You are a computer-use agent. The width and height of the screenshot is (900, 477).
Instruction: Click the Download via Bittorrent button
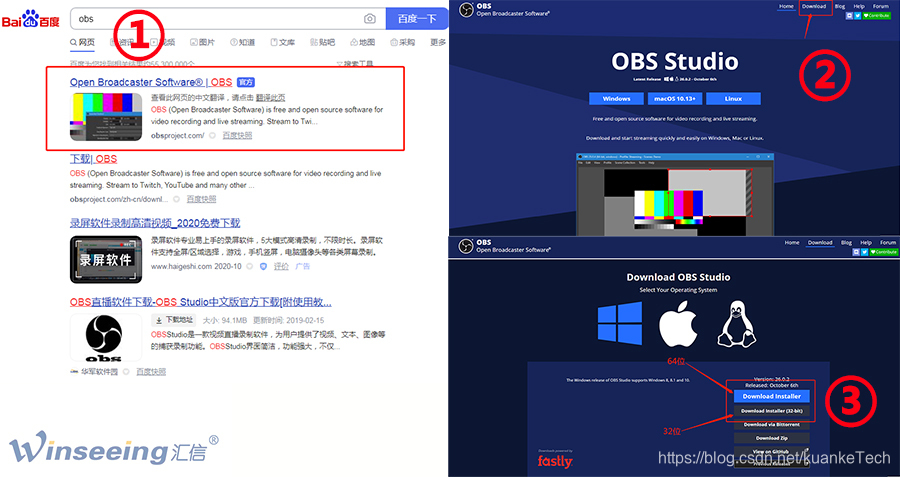pos(771,424)
